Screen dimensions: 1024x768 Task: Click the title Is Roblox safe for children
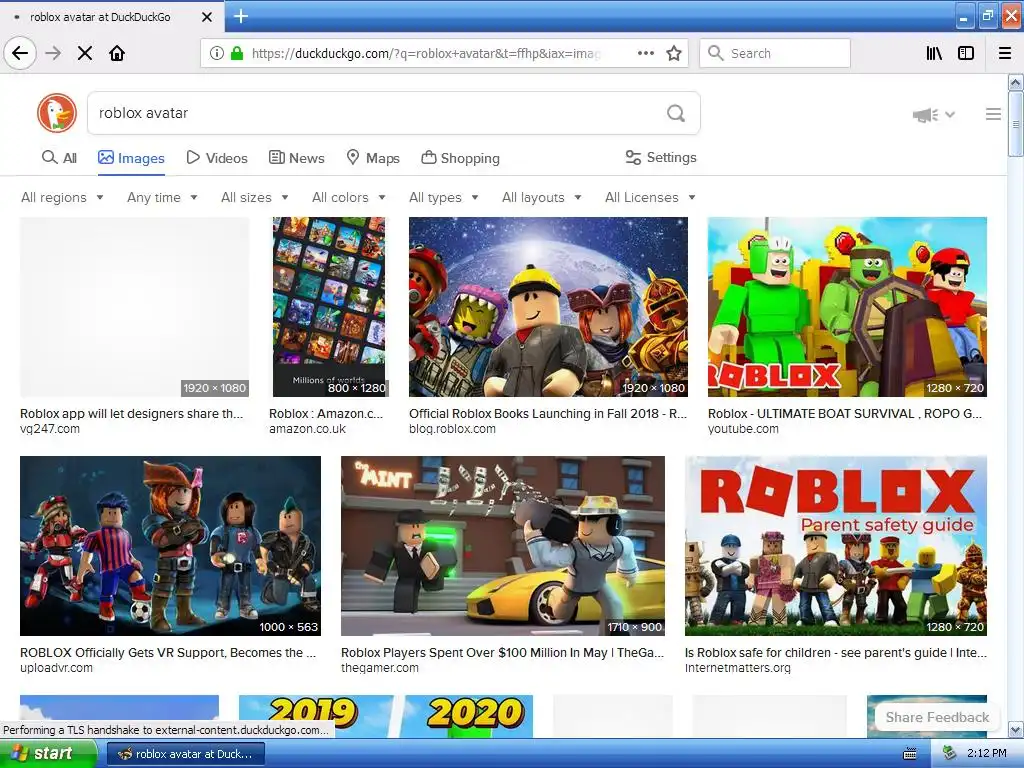[x=836, y=652]
